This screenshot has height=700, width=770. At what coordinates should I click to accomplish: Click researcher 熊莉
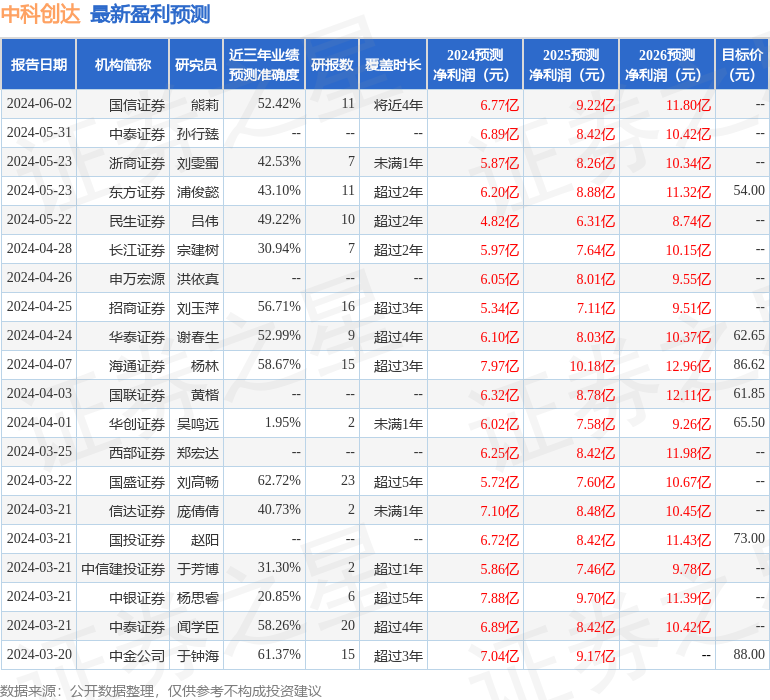point(205,105)
